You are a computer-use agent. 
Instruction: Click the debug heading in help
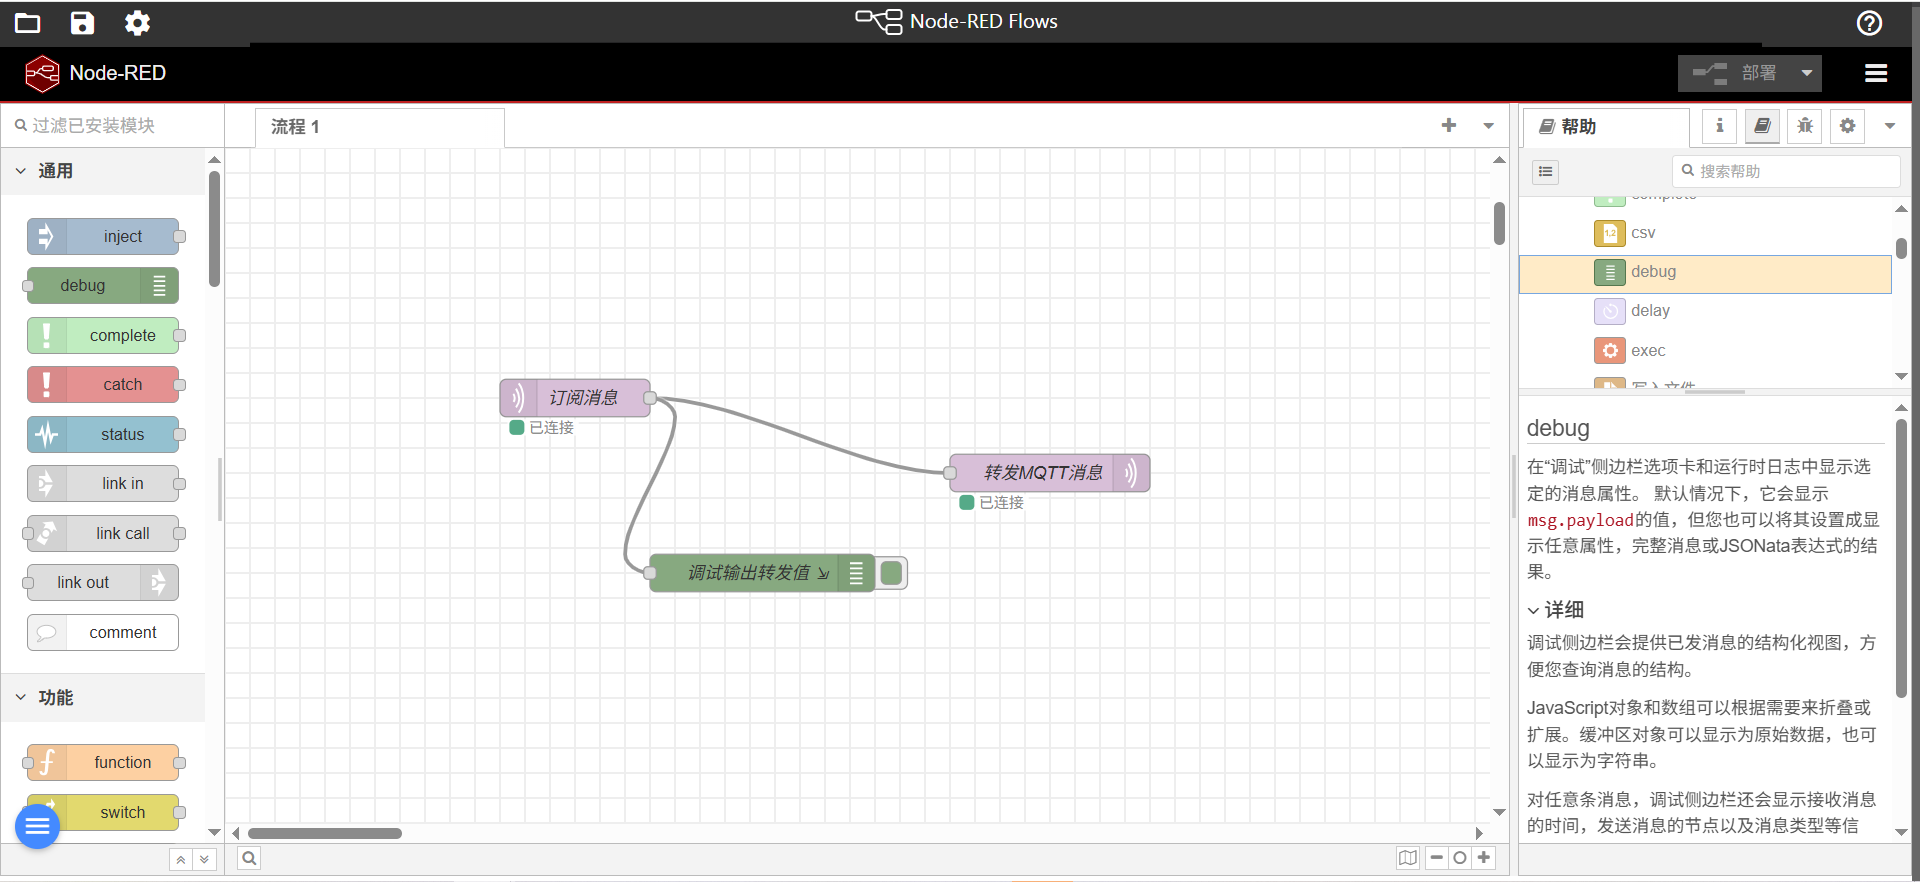tap(1558, 428)
